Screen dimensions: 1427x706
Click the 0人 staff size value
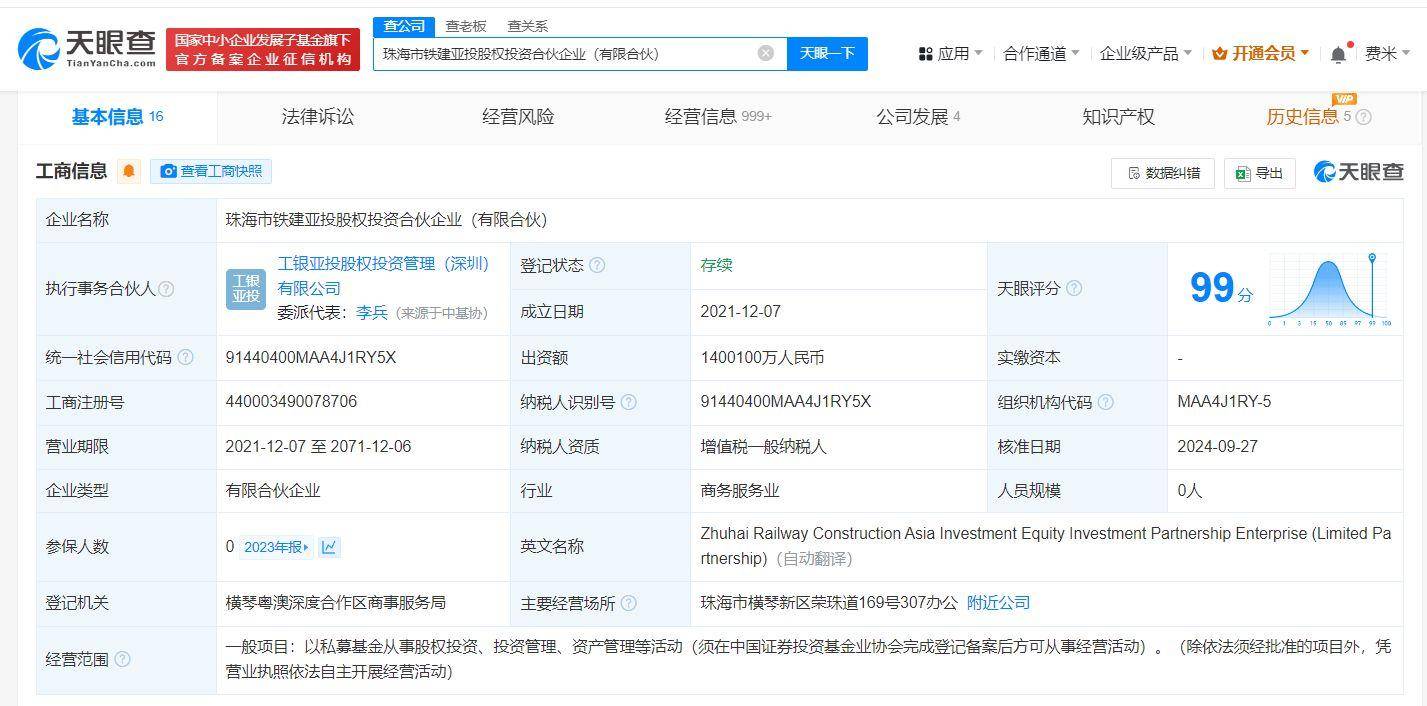pyautogui.click(x=1189, y=491)
